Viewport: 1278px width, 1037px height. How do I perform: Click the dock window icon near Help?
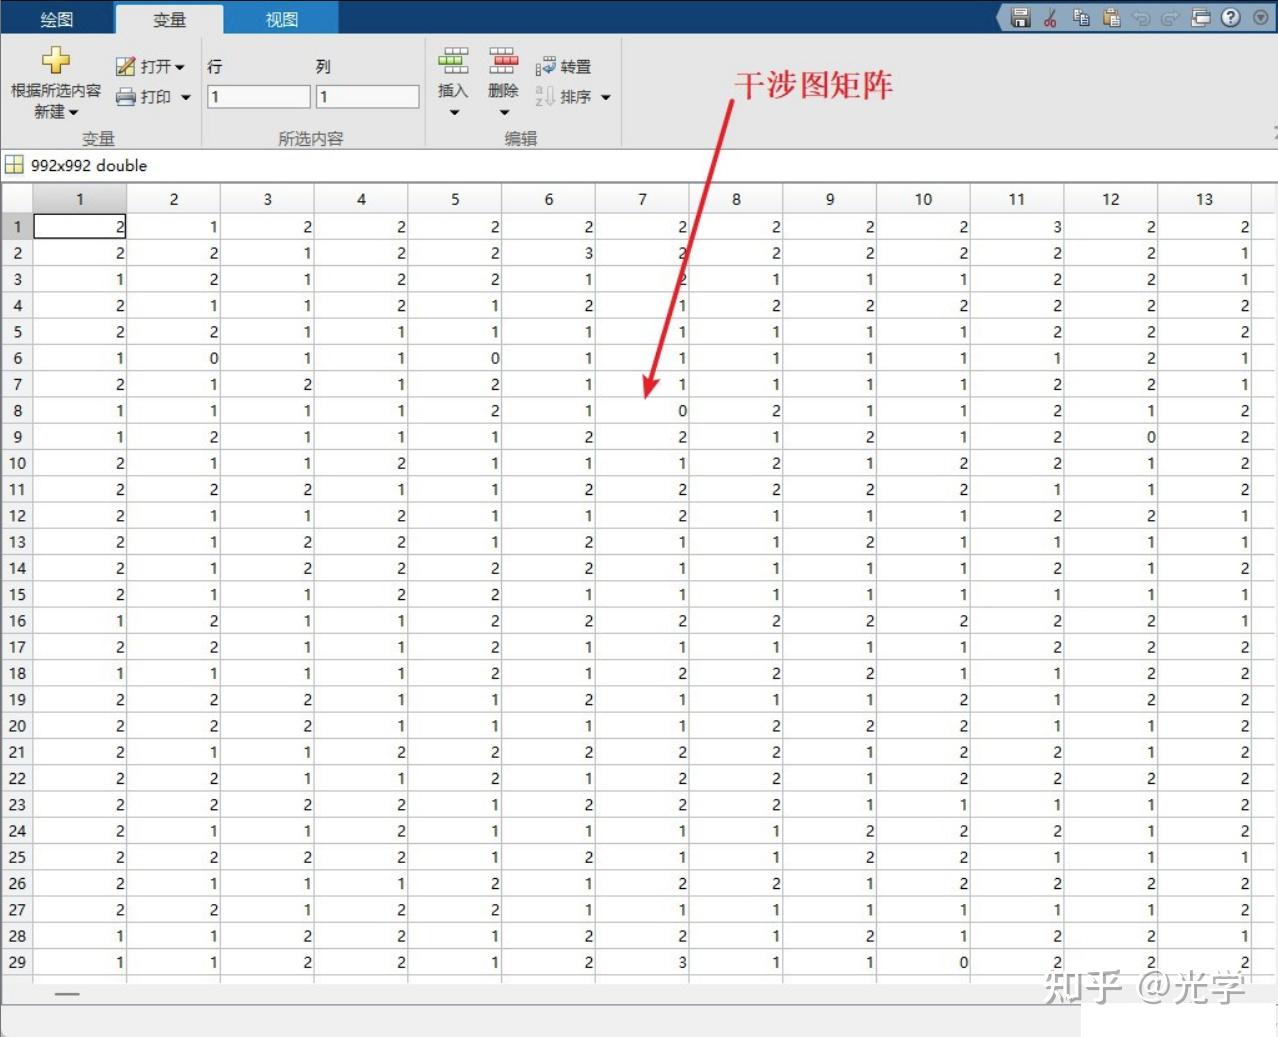pyautogui.click(x=1201, y=18)
